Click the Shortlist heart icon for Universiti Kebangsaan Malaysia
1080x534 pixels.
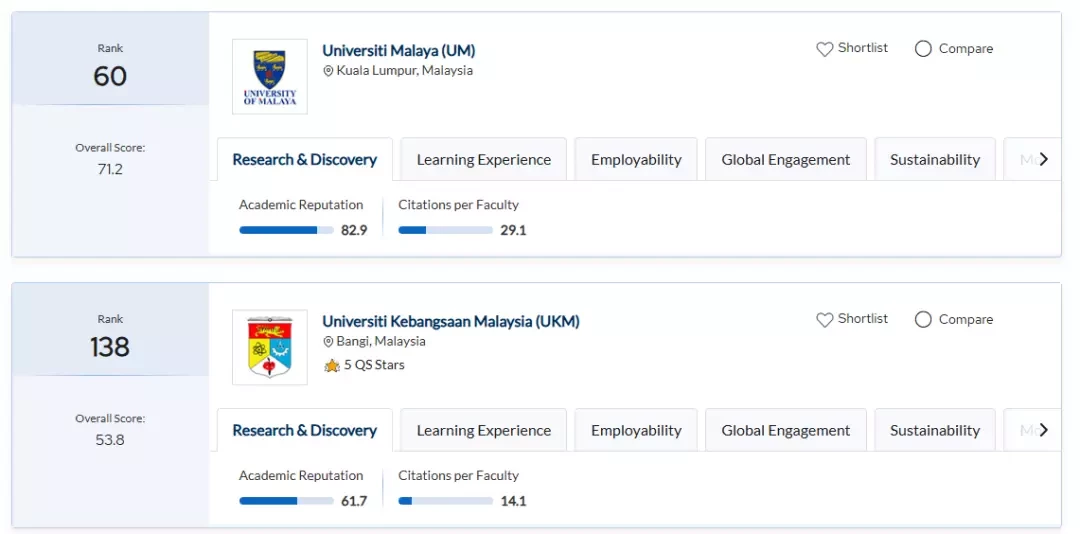click(x=824, y=320)
